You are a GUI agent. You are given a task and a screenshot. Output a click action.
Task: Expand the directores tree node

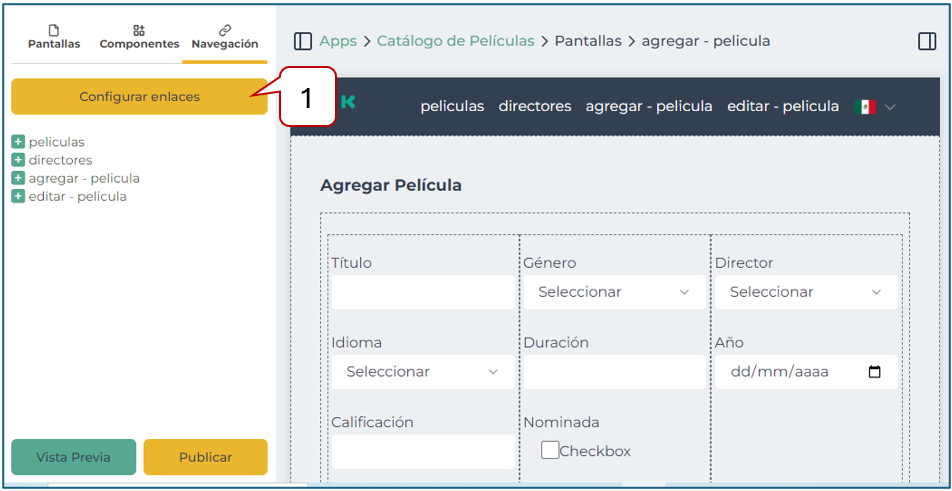pyautogui.click(x=18, y=160)
